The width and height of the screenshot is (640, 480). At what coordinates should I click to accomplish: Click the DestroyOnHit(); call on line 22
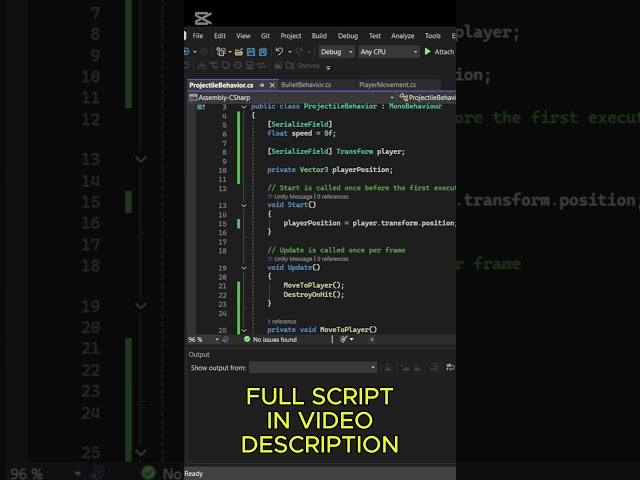tap(314, 294)
